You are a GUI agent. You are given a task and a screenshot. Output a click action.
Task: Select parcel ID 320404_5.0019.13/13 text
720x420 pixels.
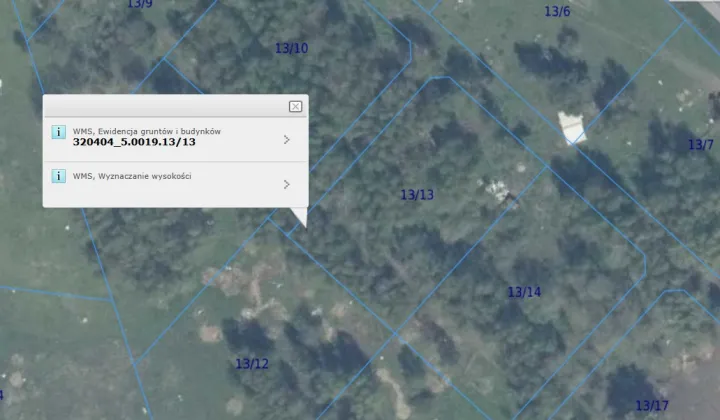point(134,142)
